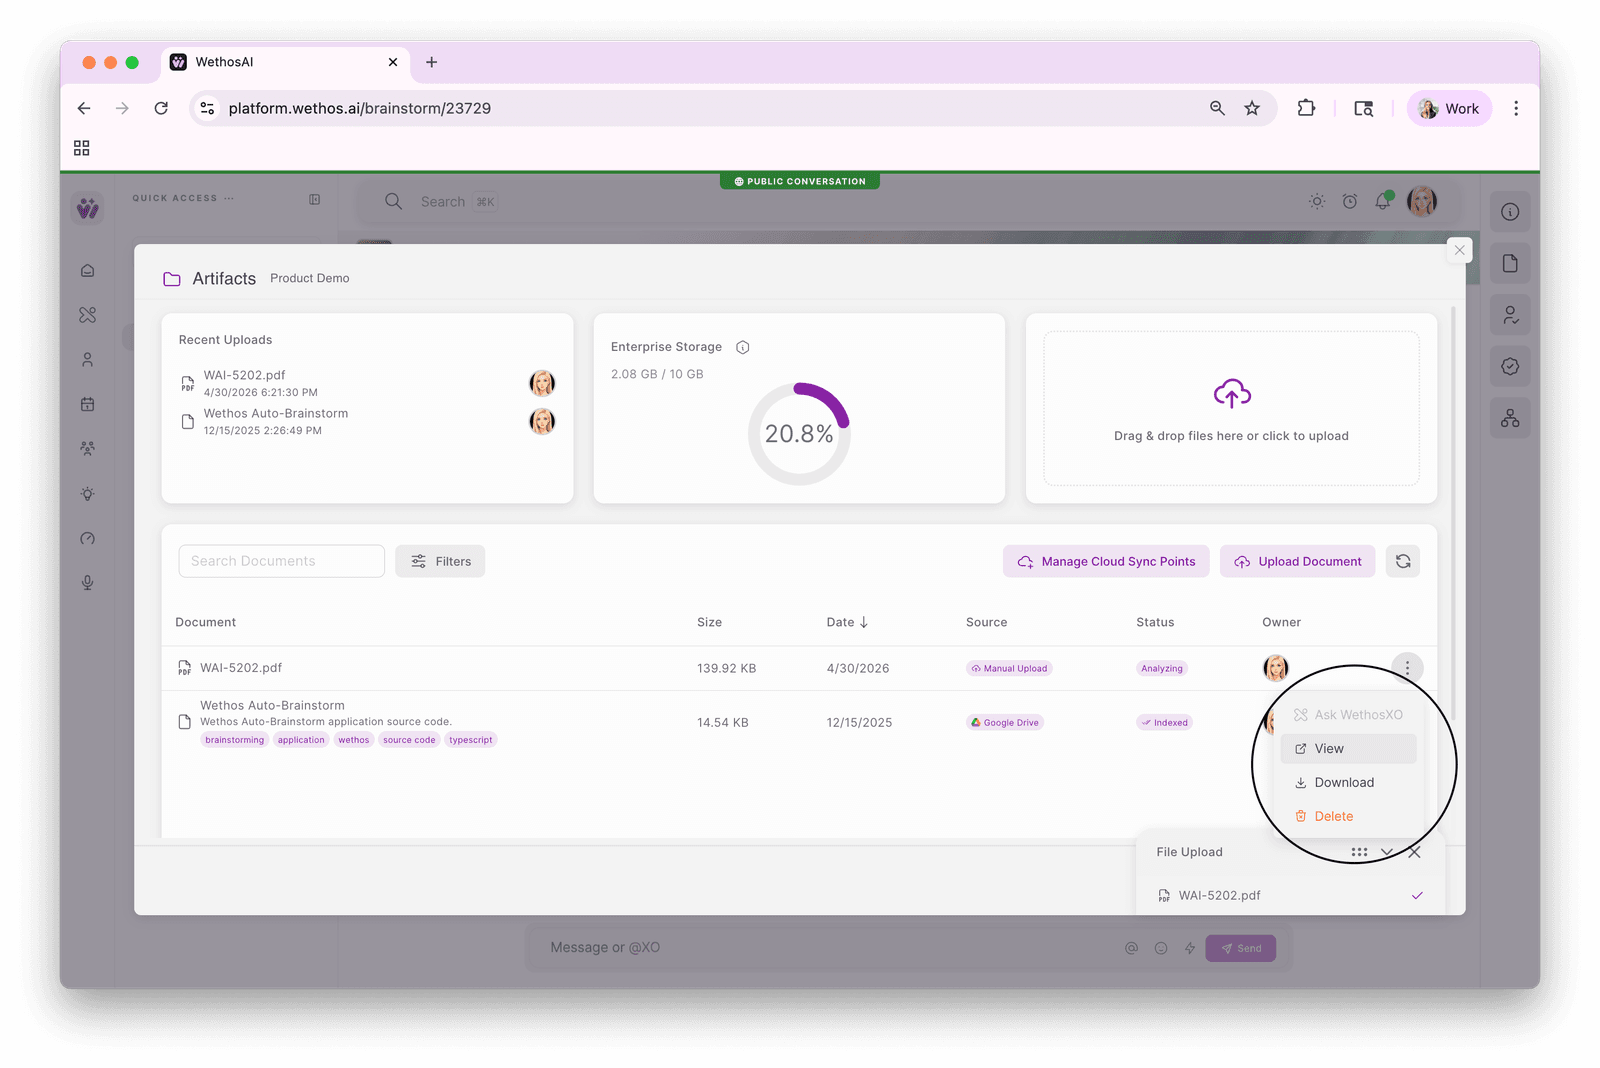Click the Message or @XO input
Image resolution: width=1600 pixels, height=1068 pixels.
pyautogui.click(x=830, y=948)
